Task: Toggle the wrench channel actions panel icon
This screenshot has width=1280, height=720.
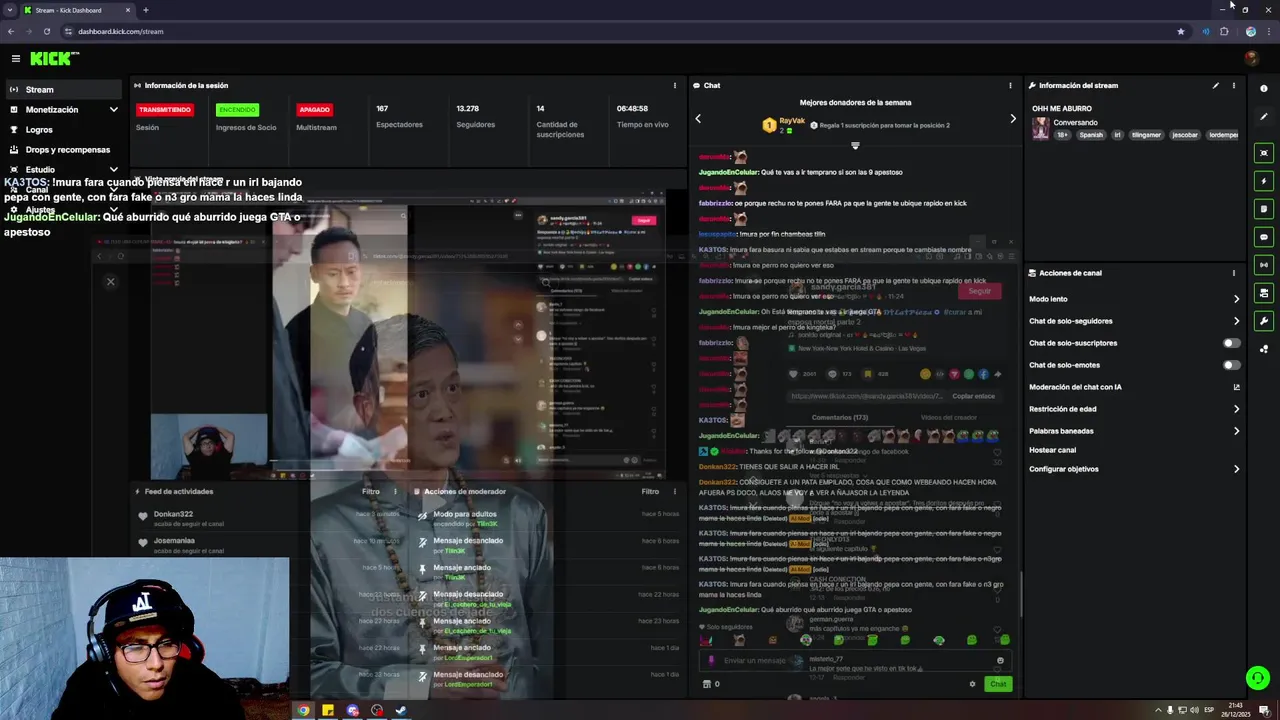Action: [1264, 321]
